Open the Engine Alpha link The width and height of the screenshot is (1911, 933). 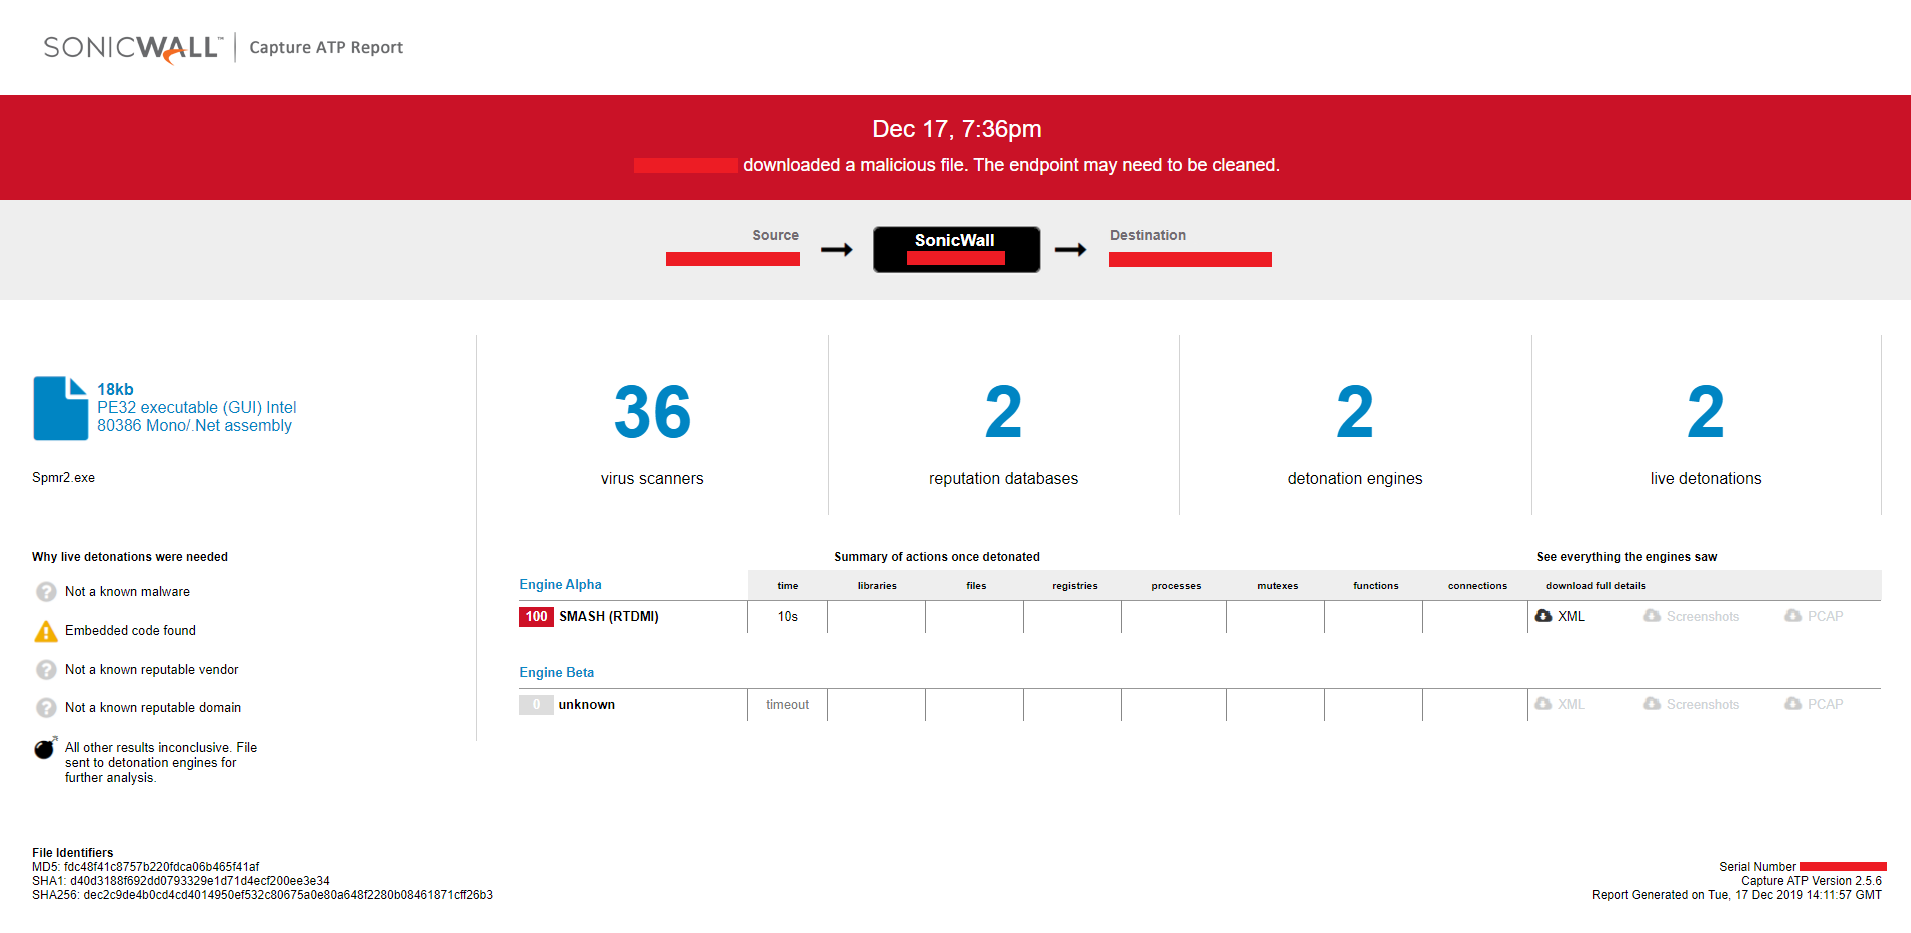(560, 585)
